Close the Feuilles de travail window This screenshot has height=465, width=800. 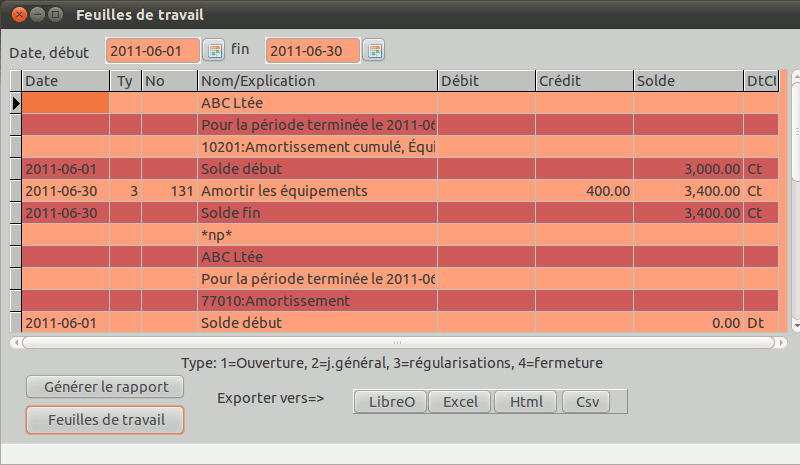(x=18, y=14)
